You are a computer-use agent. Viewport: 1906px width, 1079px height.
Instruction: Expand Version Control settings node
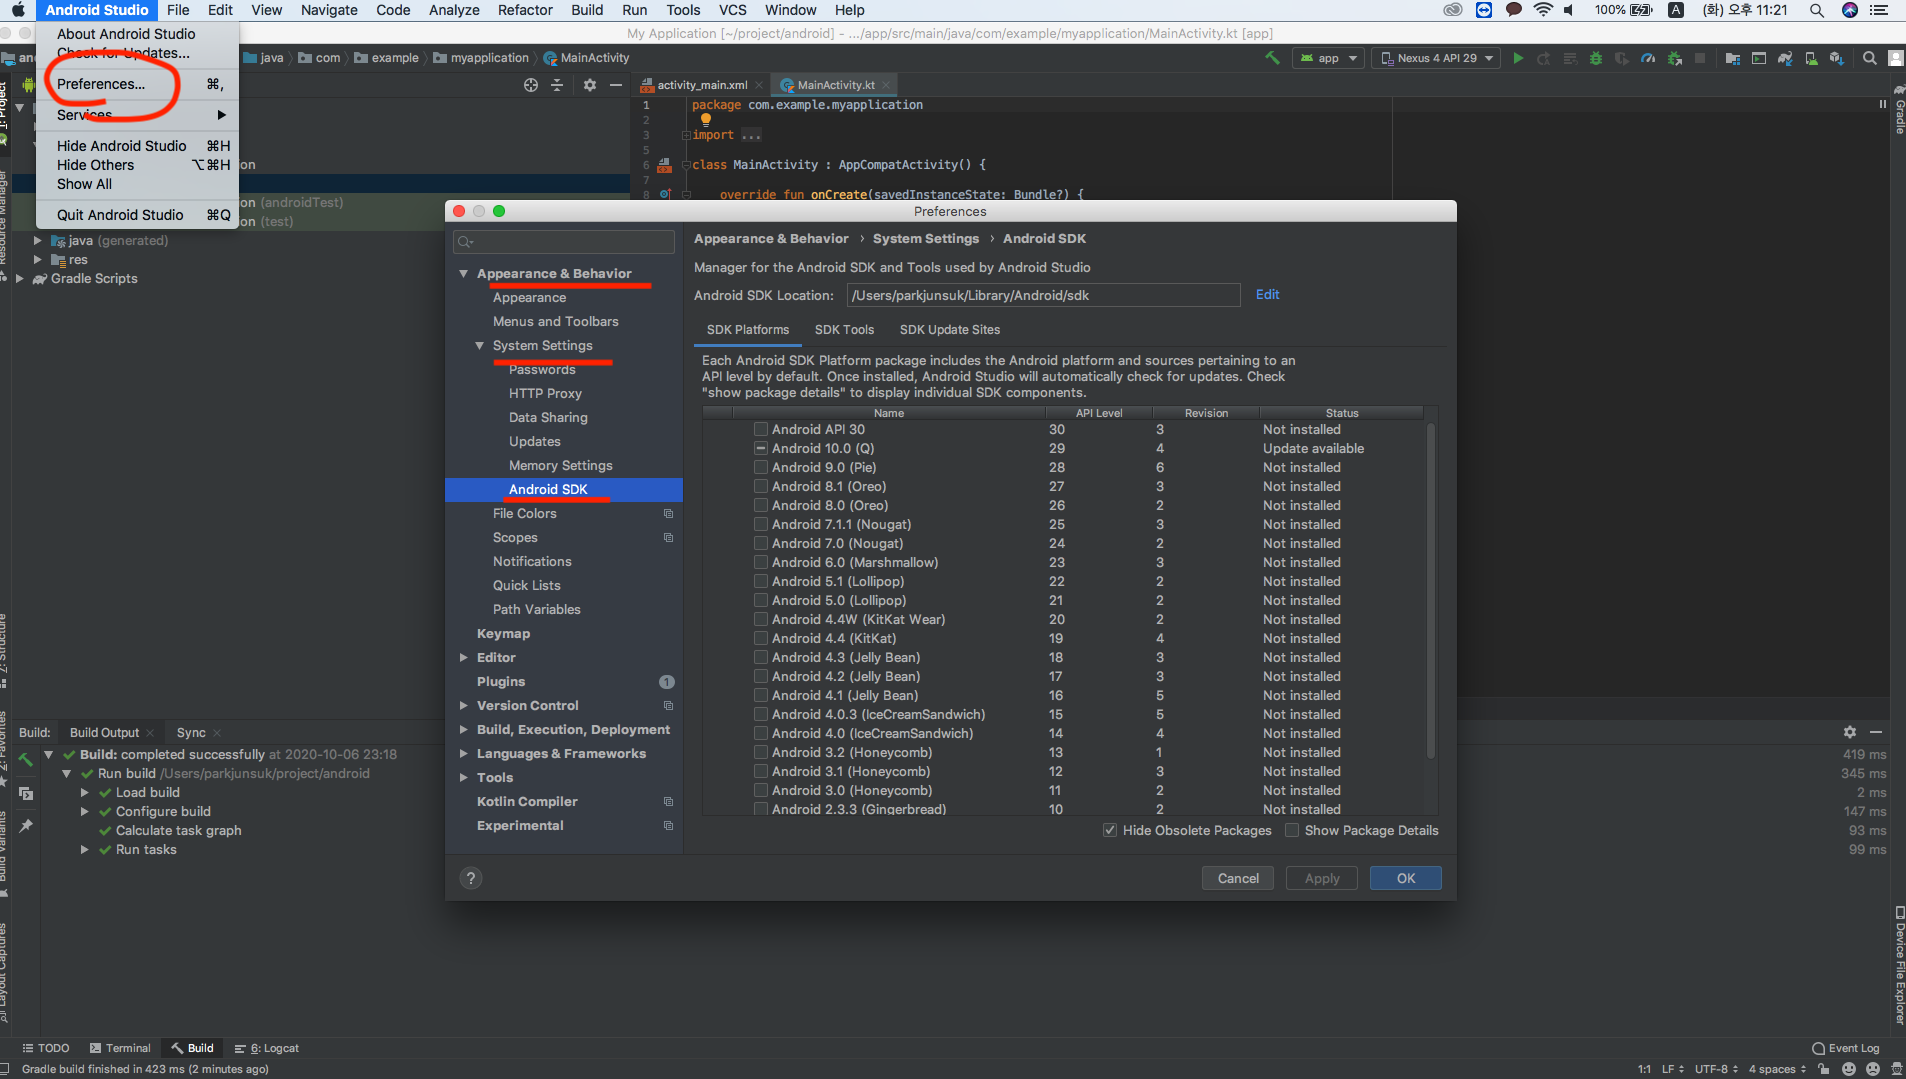(463, 705)
